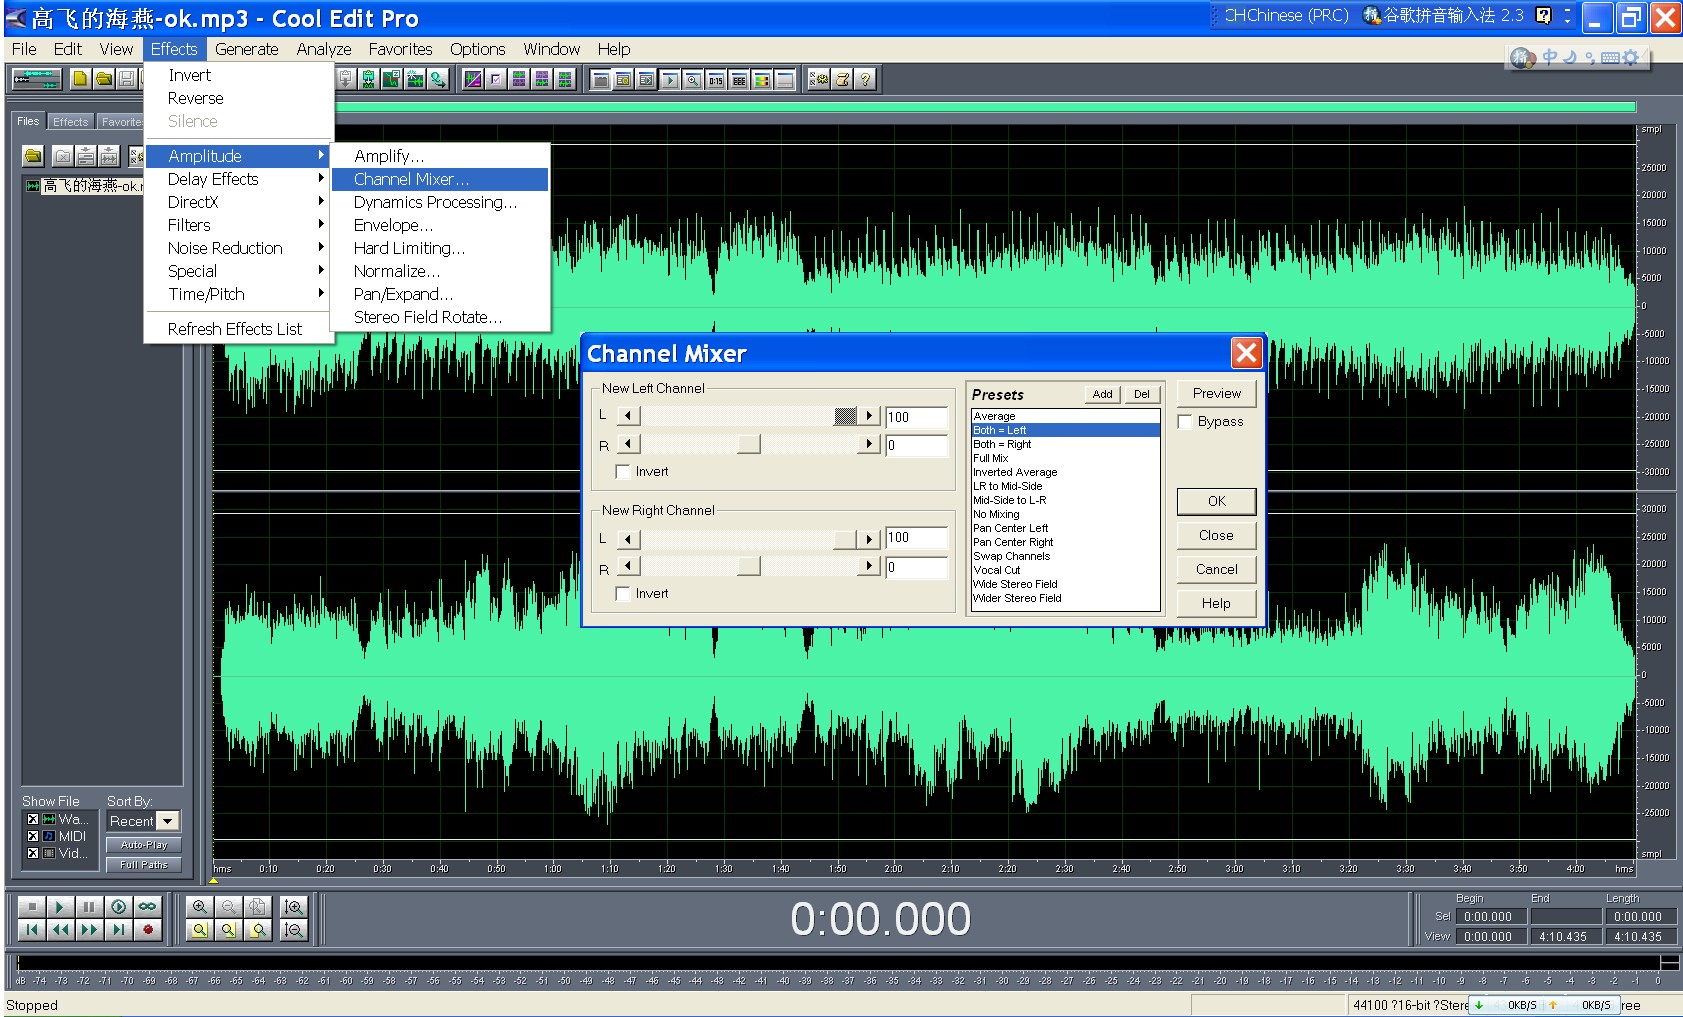Click the Zoom In Vertically icon
1683x1017 pixels.
click(x=293, y=906)
